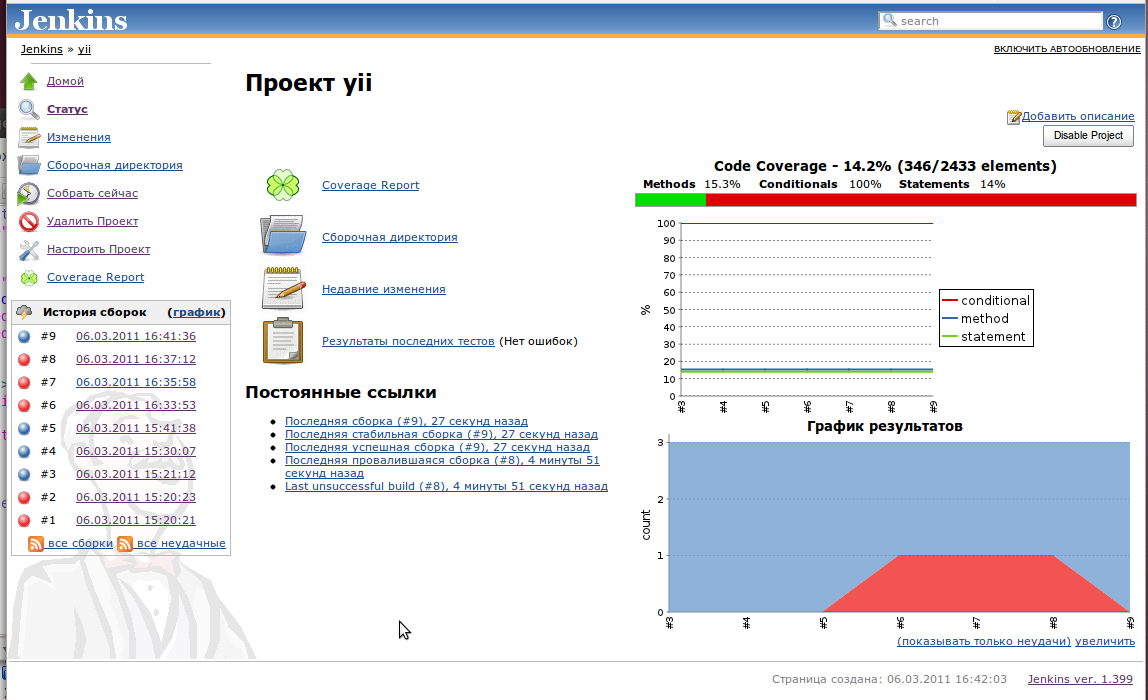Viewport: 1148px width, 700px height.
Task: Click the Jenkins breadcrumb link
Action: 42,49
